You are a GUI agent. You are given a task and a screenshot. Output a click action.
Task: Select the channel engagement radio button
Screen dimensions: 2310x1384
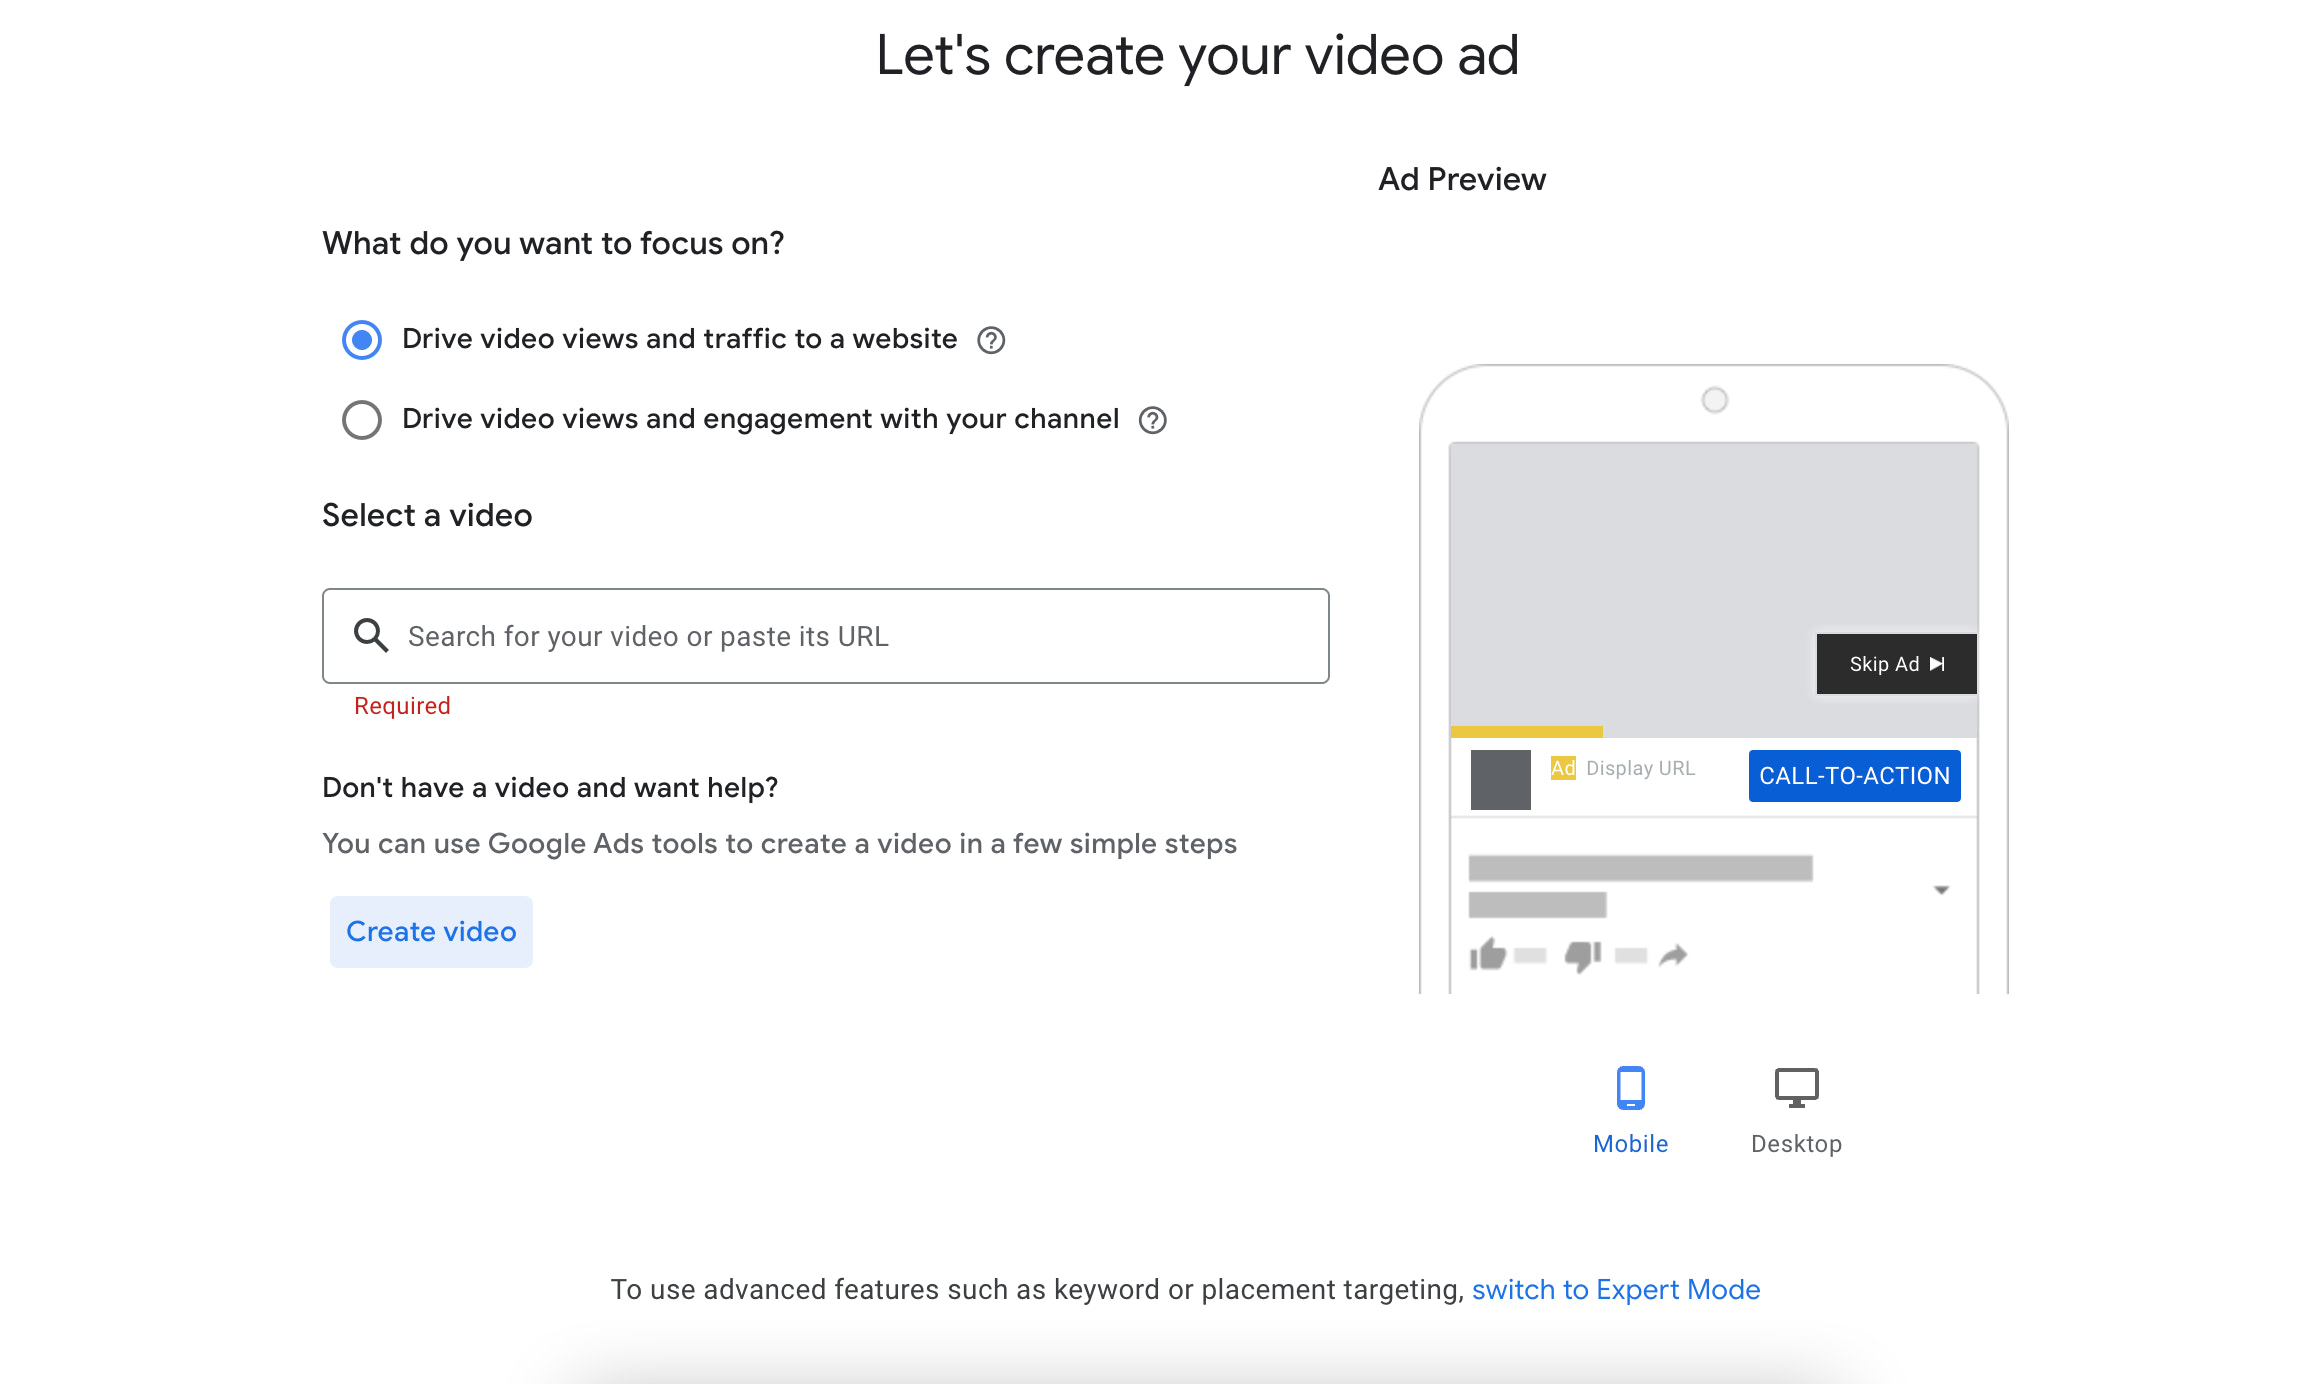pyautogui.click(x=362, y=420)
